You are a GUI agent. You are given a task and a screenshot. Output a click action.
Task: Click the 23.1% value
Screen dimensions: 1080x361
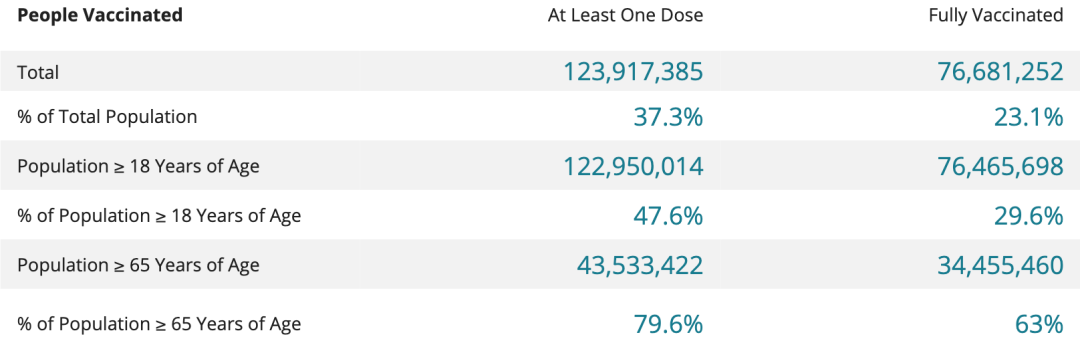tap(1028, 118)
